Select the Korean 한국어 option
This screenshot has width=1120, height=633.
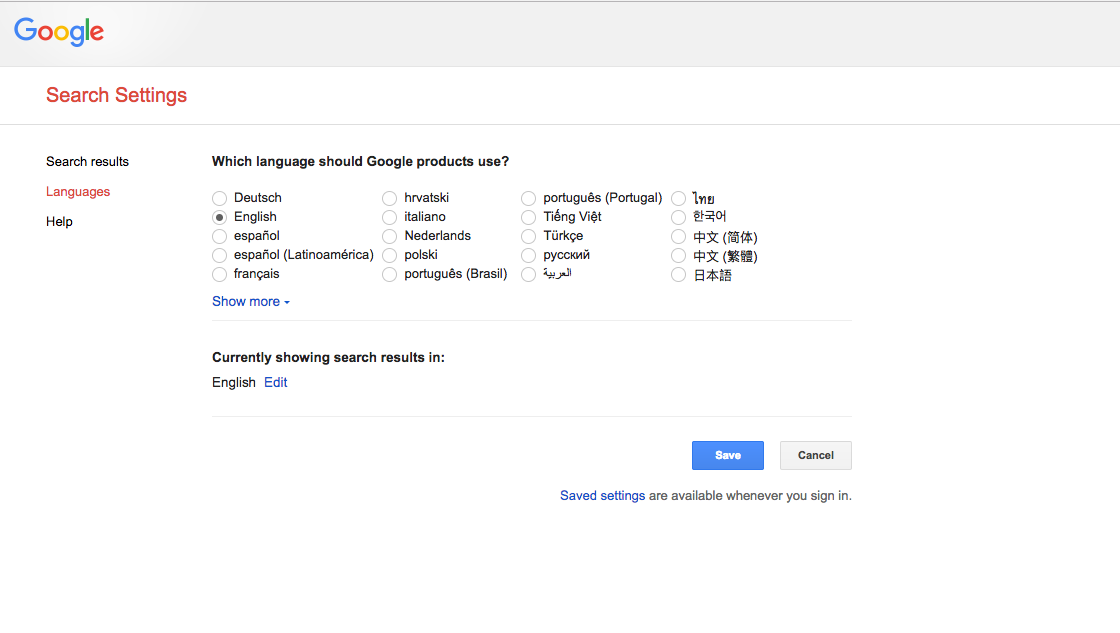[x=679, y=217]
